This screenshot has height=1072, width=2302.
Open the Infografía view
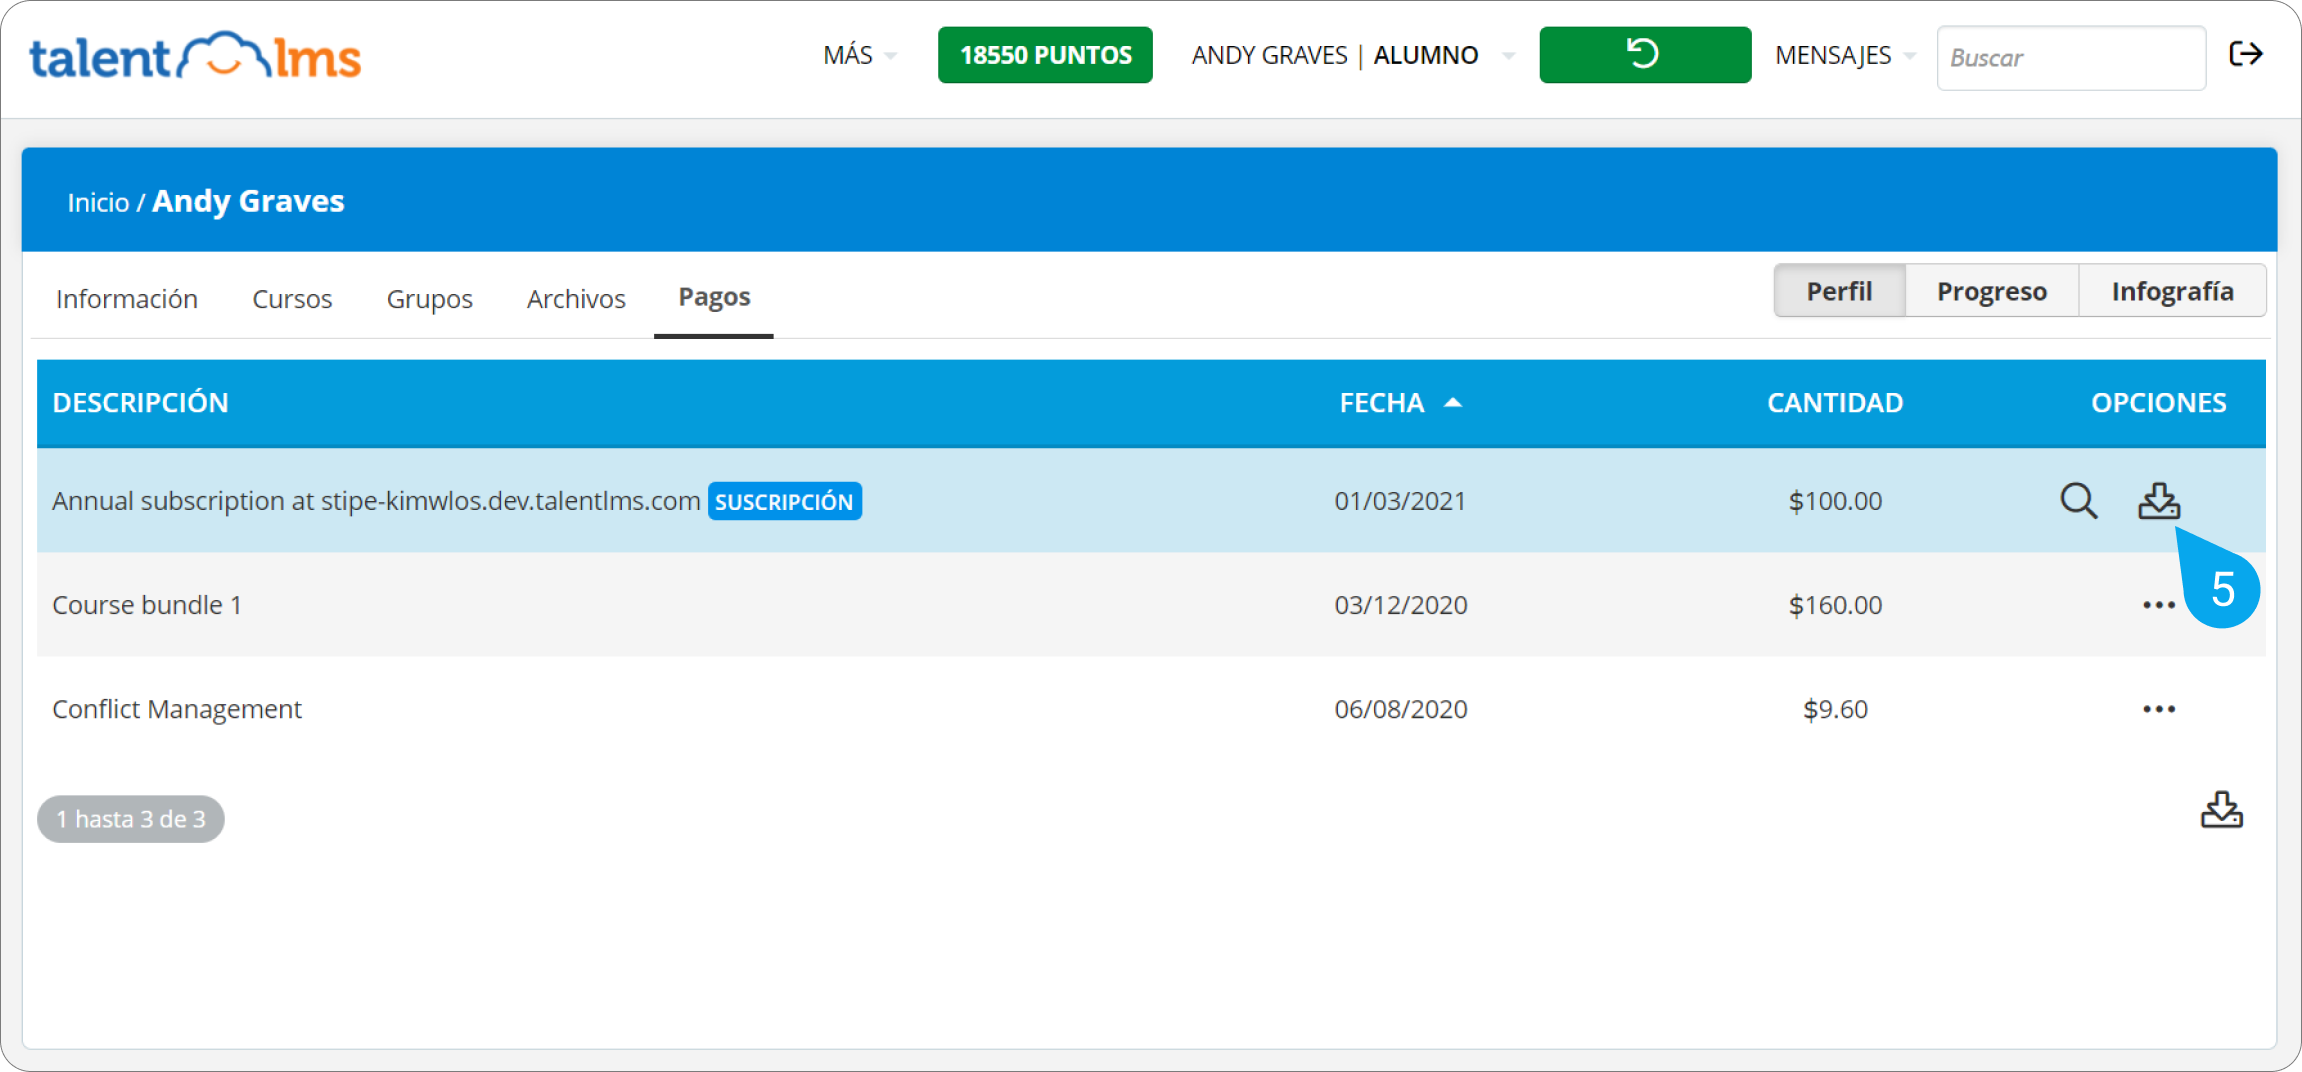[x=2172, y=291]
